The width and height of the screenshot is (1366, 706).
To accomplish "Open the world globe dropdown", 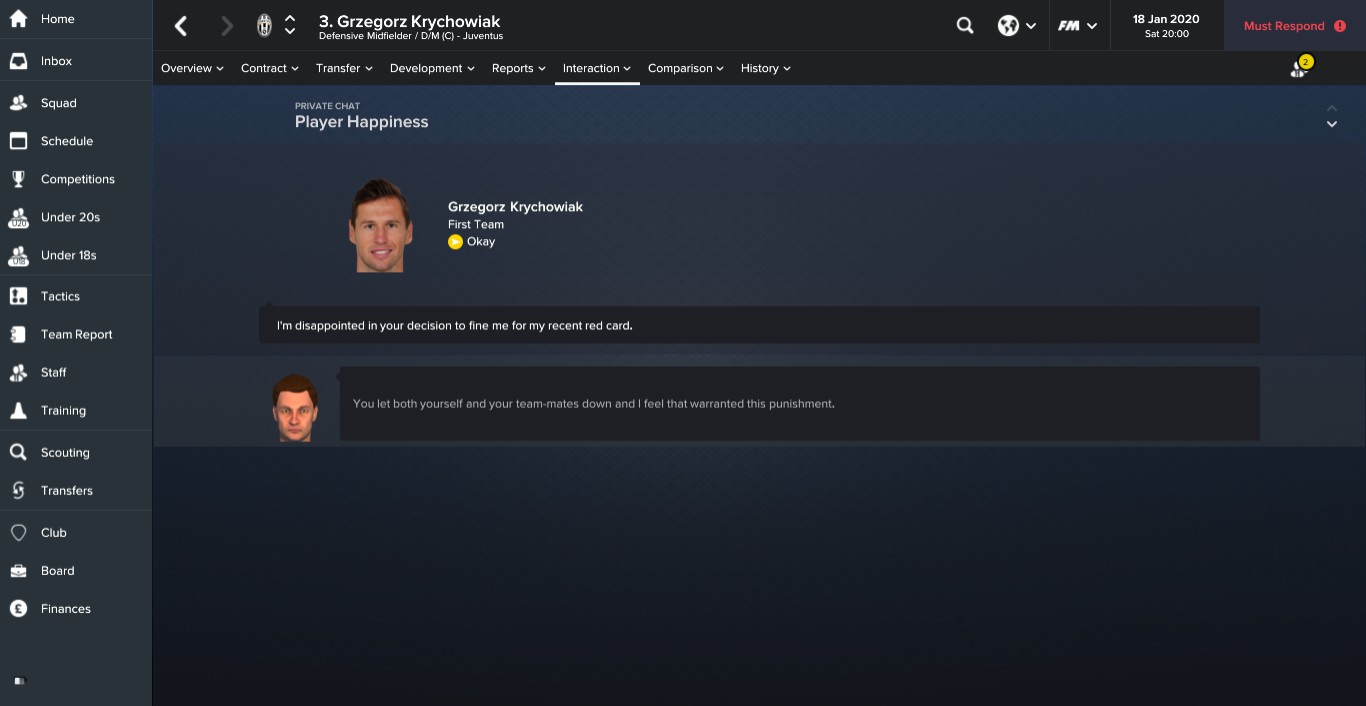I will click(1016, 26).
